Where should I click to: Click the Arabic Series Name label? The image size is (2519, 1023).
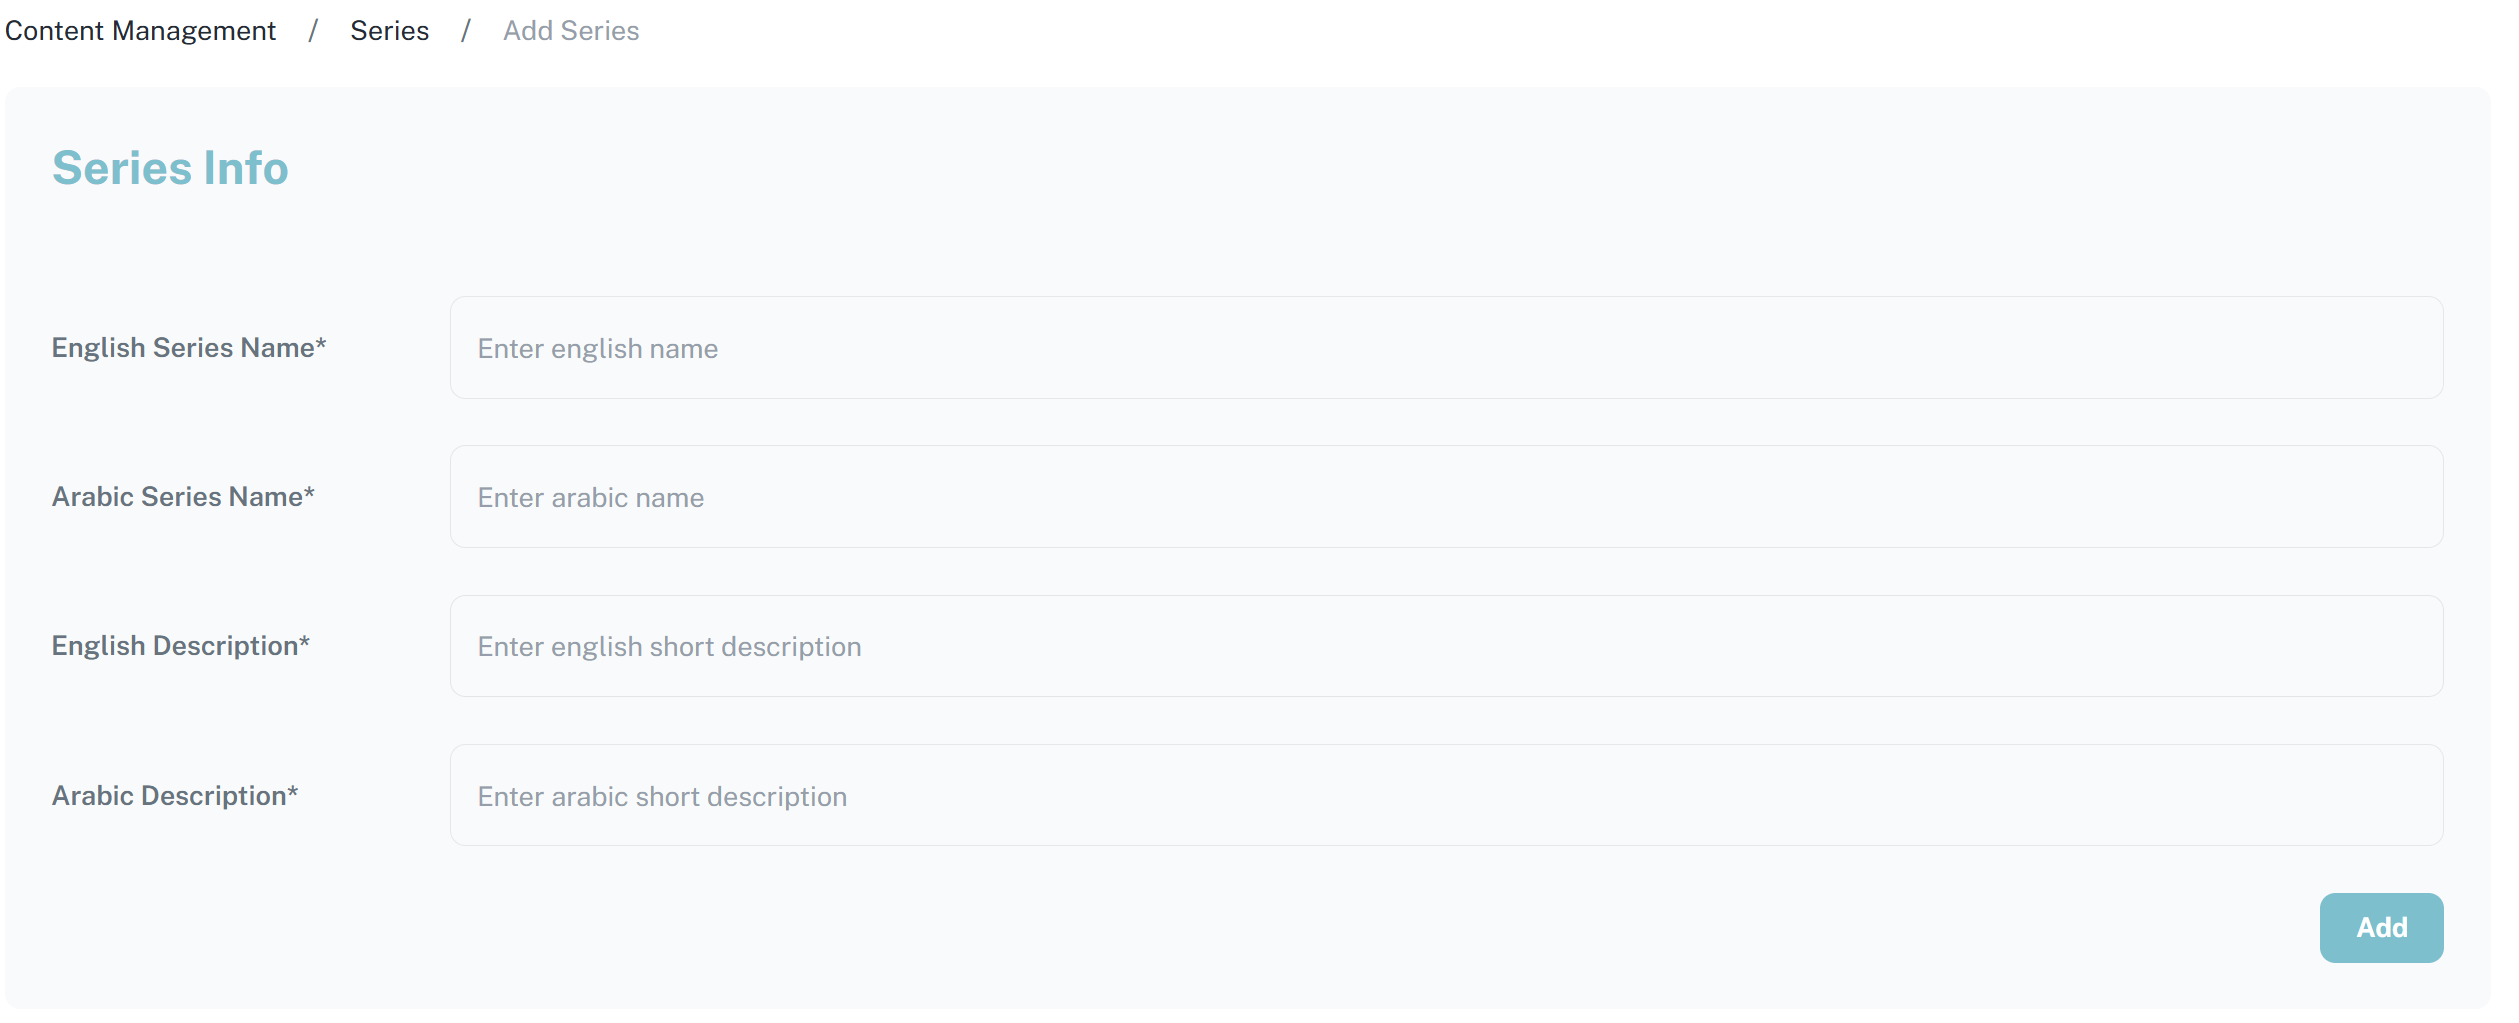(x=177, y=497)
